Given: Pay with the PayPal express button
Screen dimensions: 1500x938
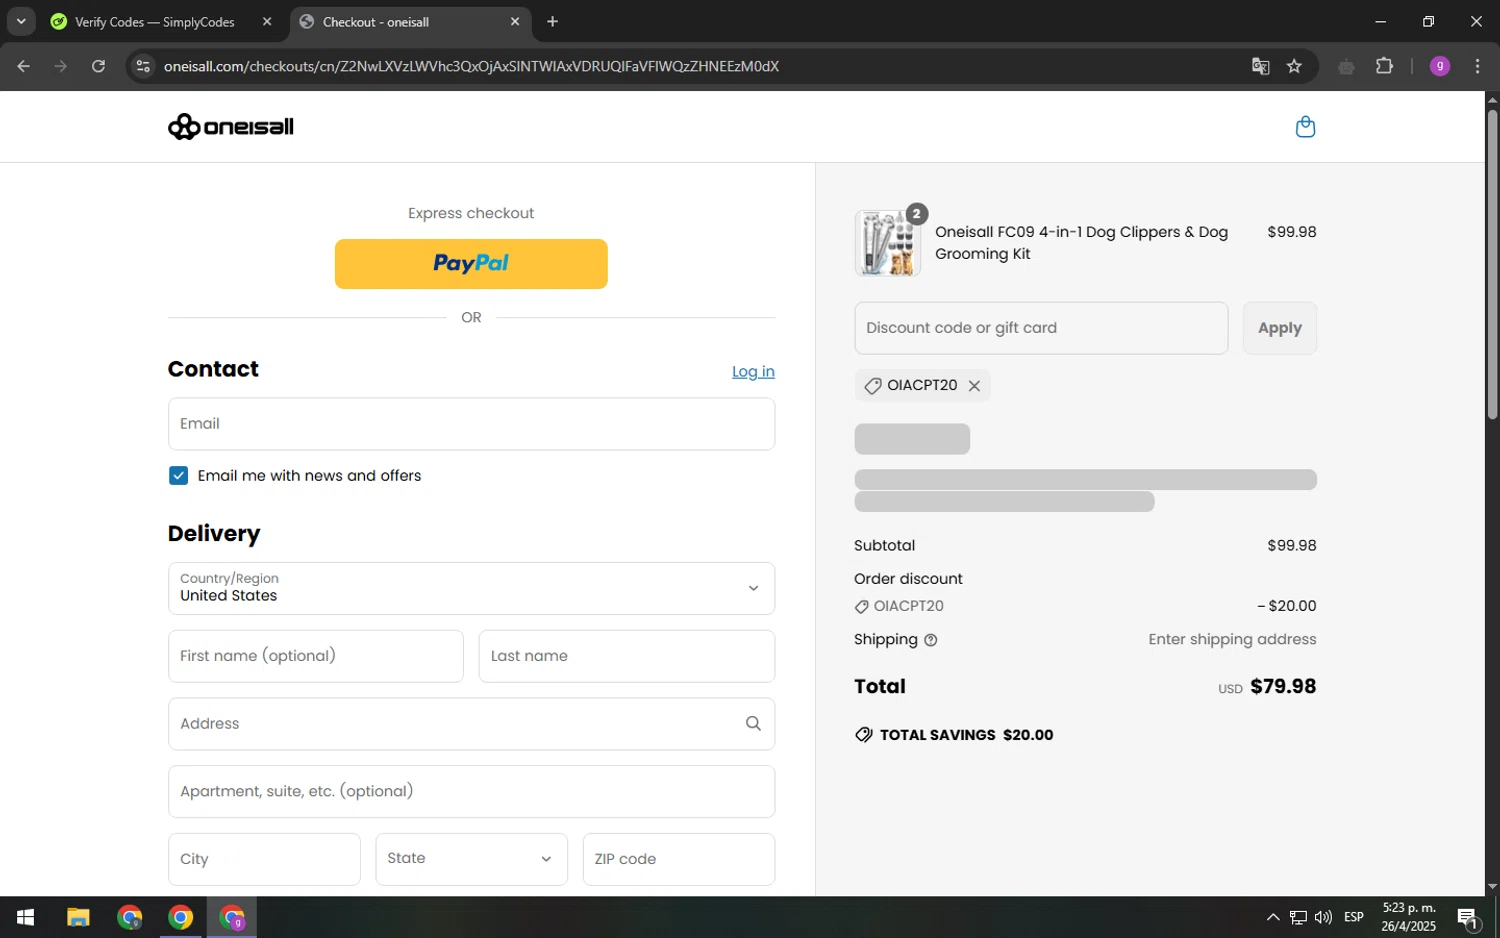Looking at the screenshot, I should point(471,264).
